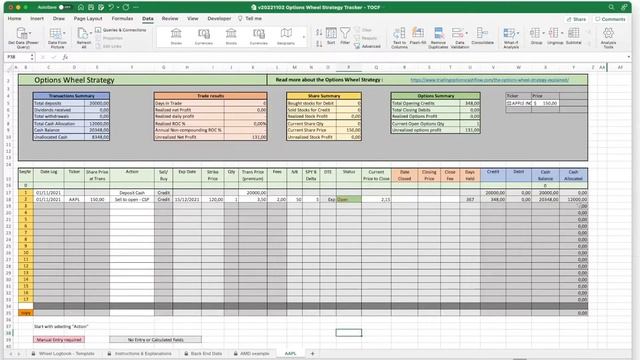Viewport: 640px width, 360px height.
Task: Select the 'Manual Entry required' legend cell
Action: [59, 340]
